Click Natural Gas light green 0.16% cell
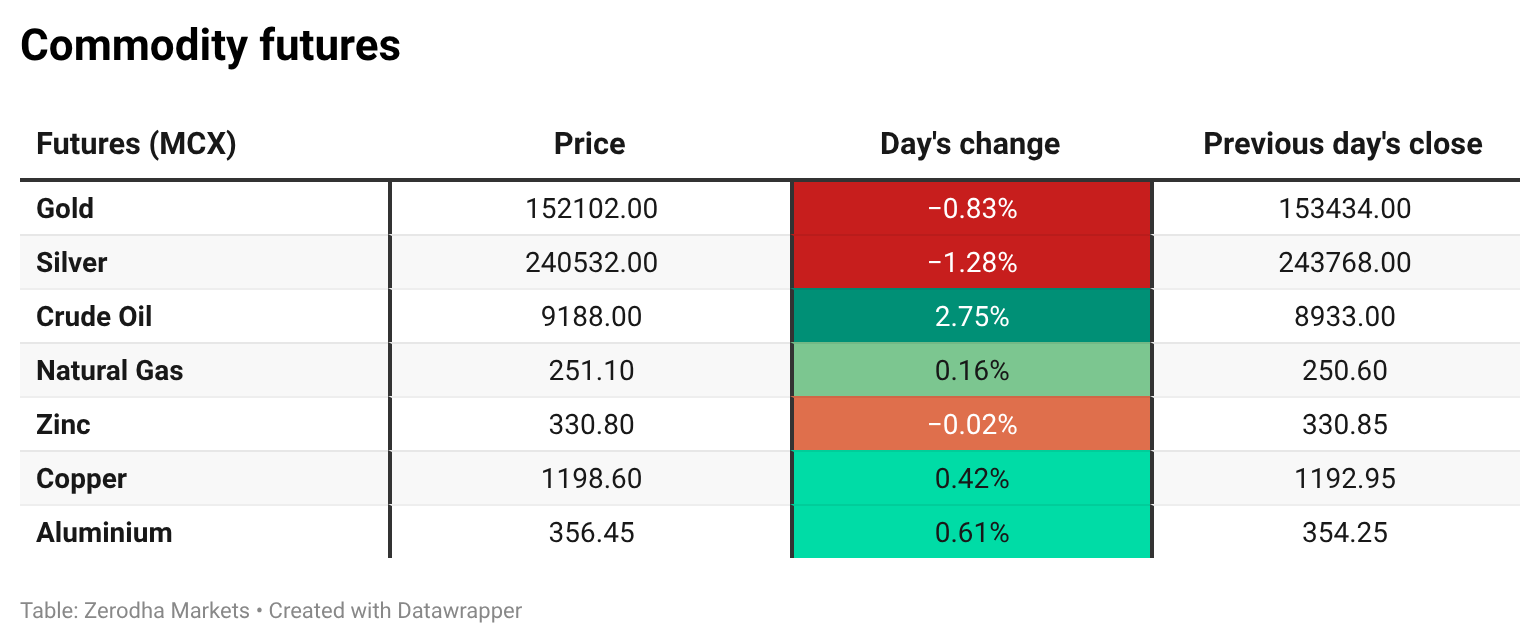Image resolution: width=1540 pixels, height=644 pixels. tap(972, 371)
